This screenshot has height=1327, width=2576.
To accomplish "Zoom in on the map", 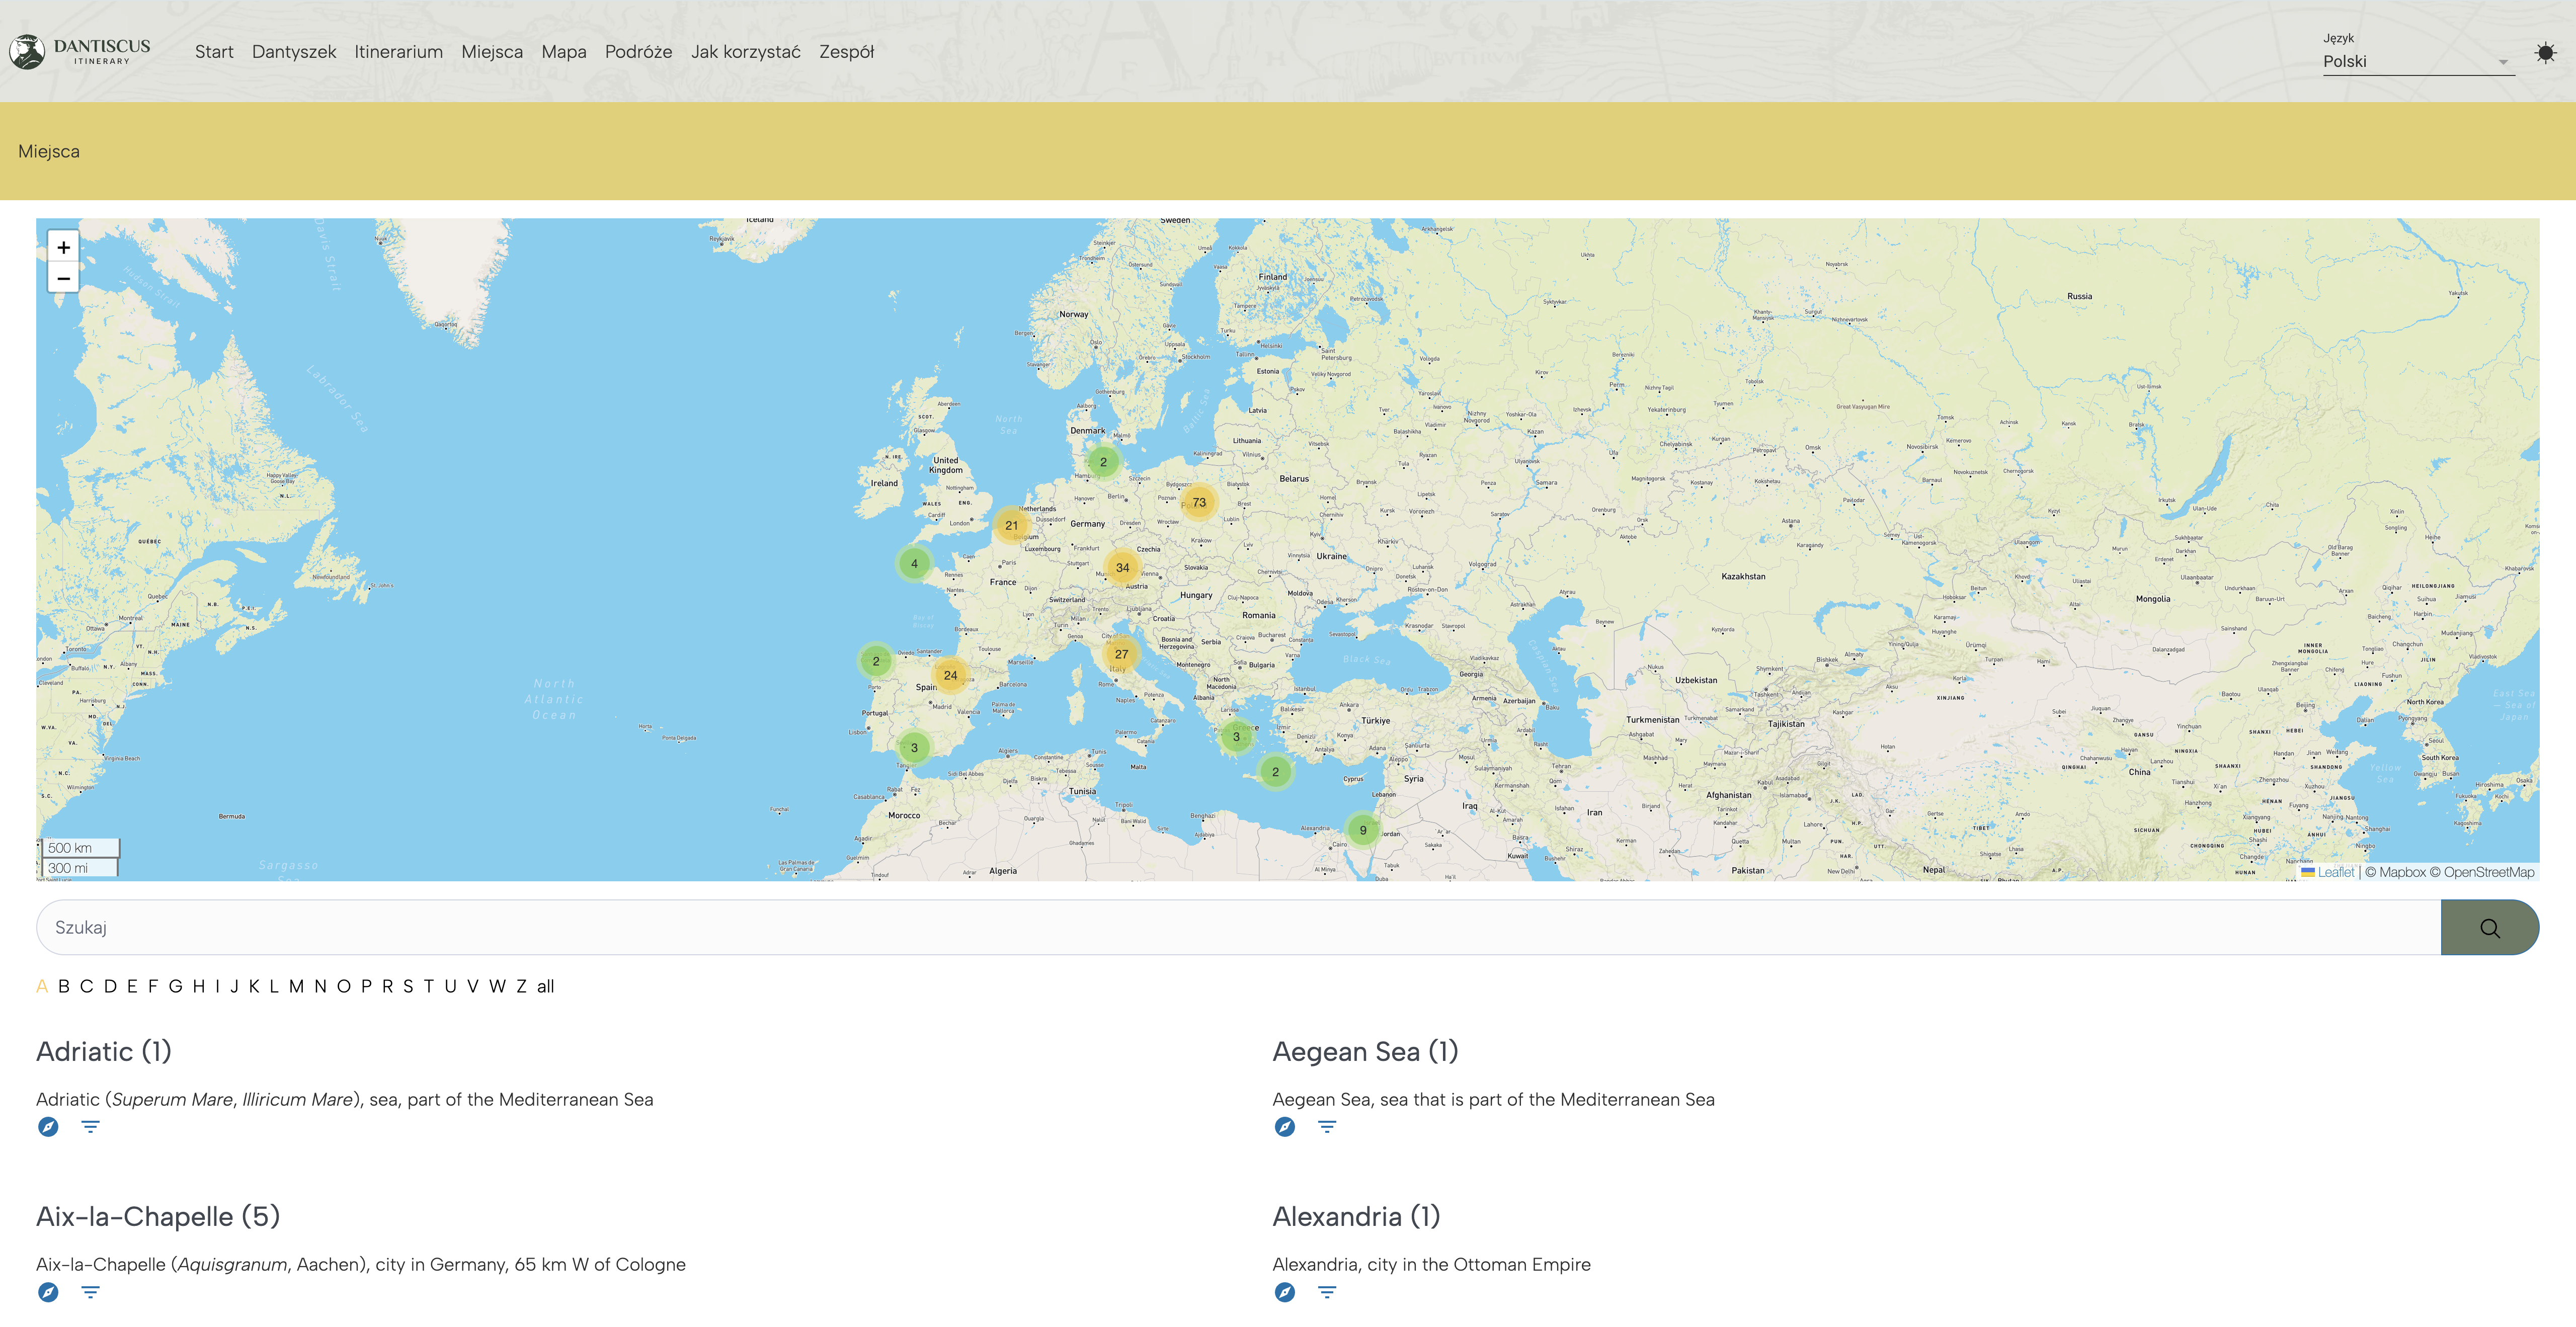I will [x=63, y=247].
